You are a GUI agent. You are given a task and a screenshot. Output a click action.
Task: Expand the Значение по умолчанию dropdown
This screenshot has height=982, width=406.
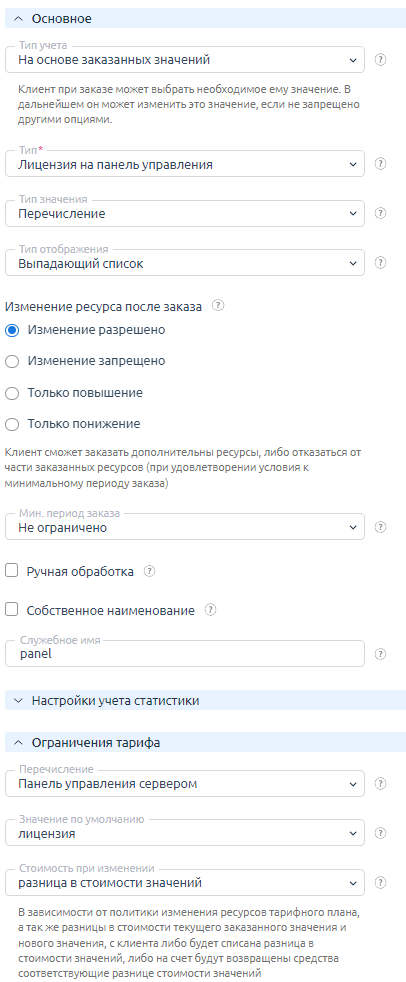coord(185,834)
